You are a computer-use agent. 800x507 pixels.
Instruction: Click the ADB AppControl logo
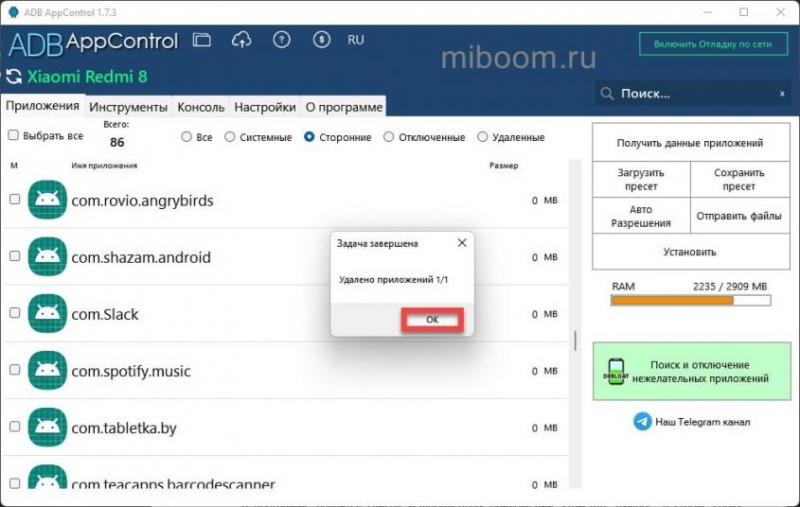[x=93, y=43]
